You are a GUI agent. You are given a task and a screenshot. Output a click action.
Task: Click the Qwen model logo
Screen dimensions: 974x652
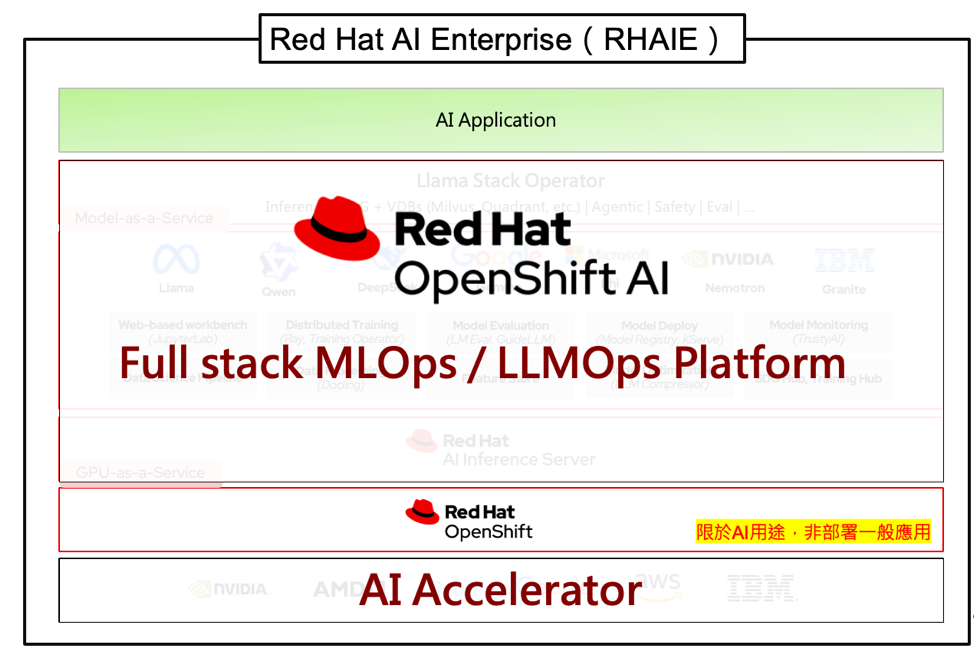[278, 264]
